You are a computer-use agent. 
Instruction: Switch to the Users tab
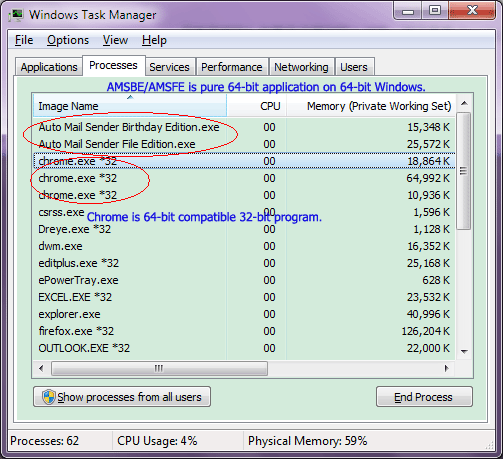click(354, 67)
